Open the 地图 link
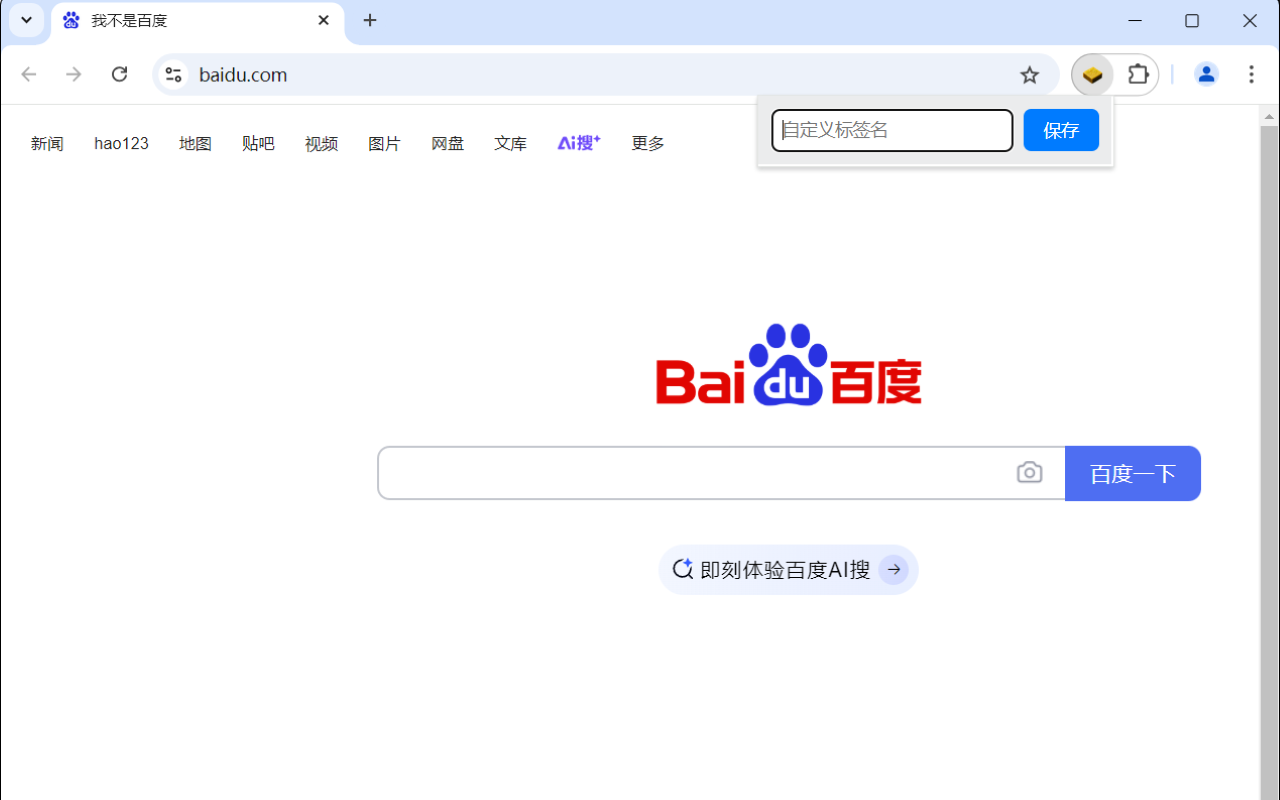Viewport: 1280px width, 800px height. point(195,144)
